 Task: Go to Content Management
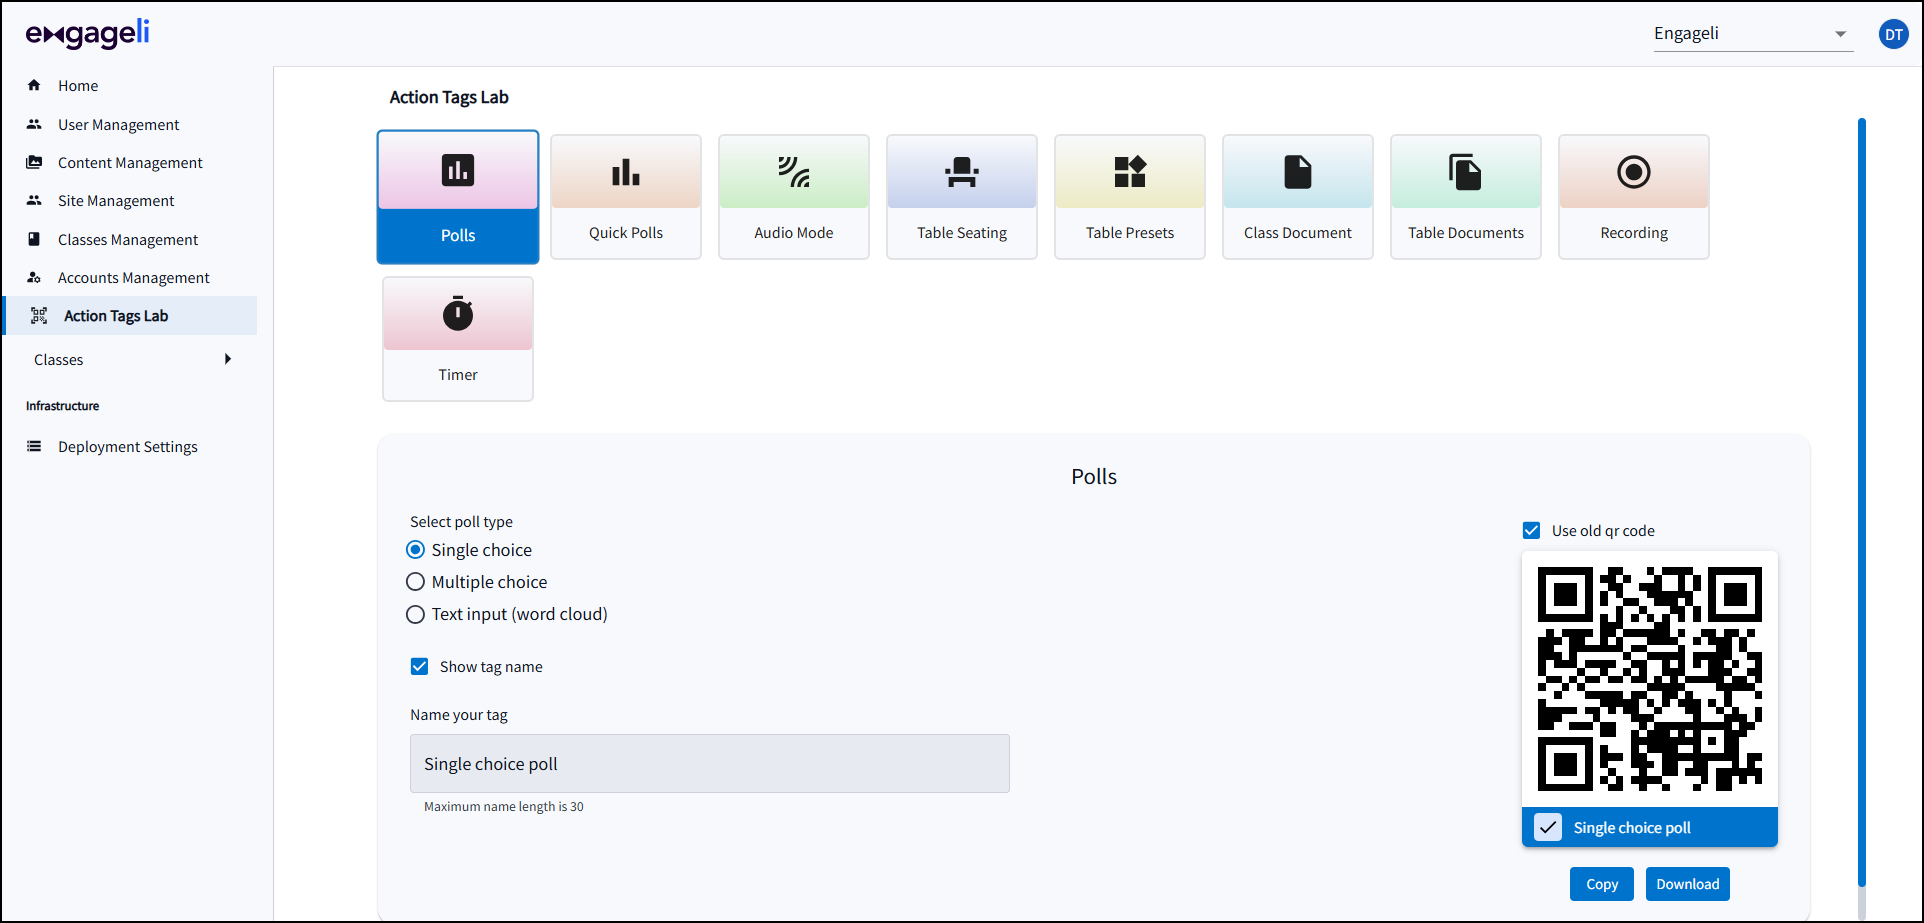coord(130,162)
